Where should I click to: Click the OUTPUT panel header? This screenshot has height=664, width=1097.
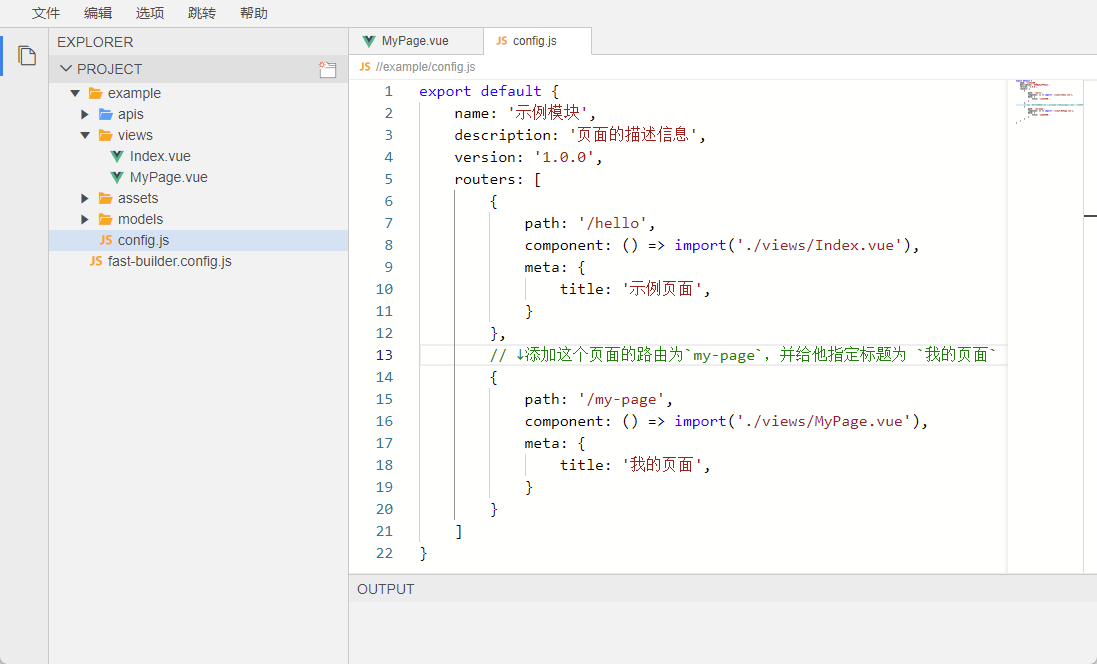[x=386, y=589]
